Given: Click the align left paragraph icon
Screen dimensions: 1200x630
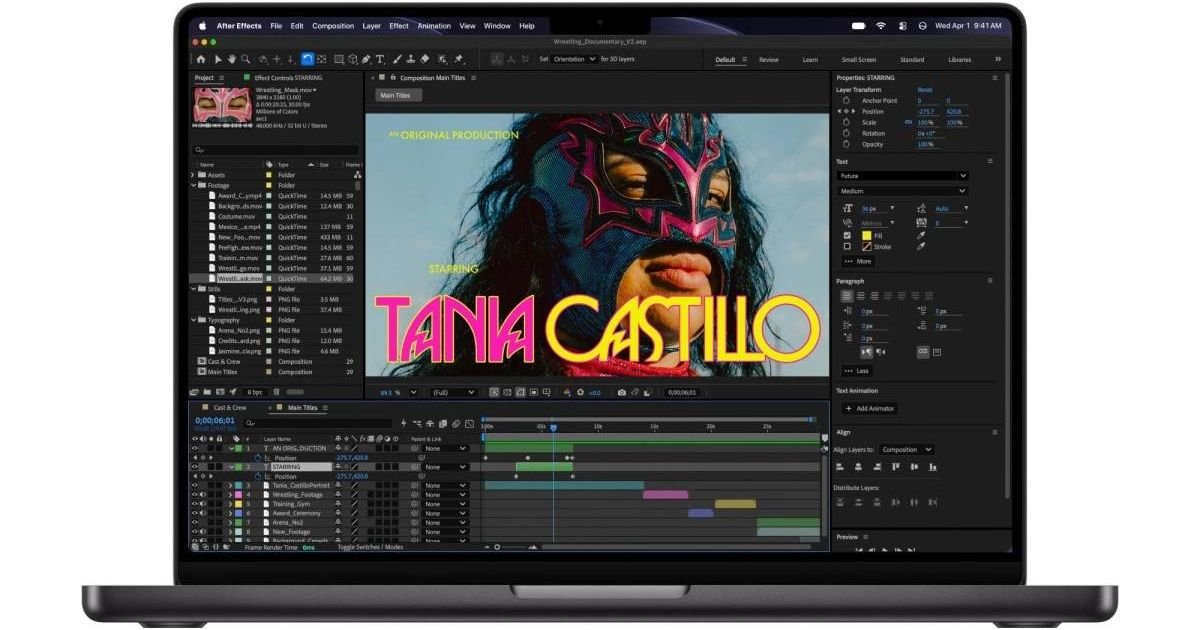Looking at the screenshot, I should 846,296.
